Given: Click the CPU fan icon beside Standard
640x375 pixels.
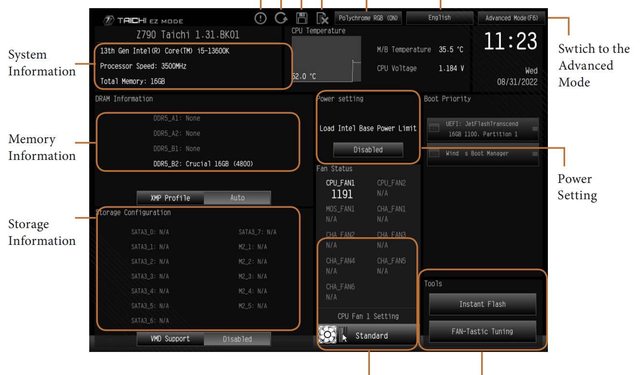Looking at the screenshot, I should (327, 335).
